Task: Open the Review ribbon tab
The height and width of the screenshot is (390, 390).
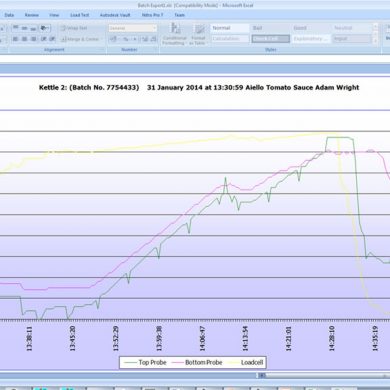Action: (32, 15)
